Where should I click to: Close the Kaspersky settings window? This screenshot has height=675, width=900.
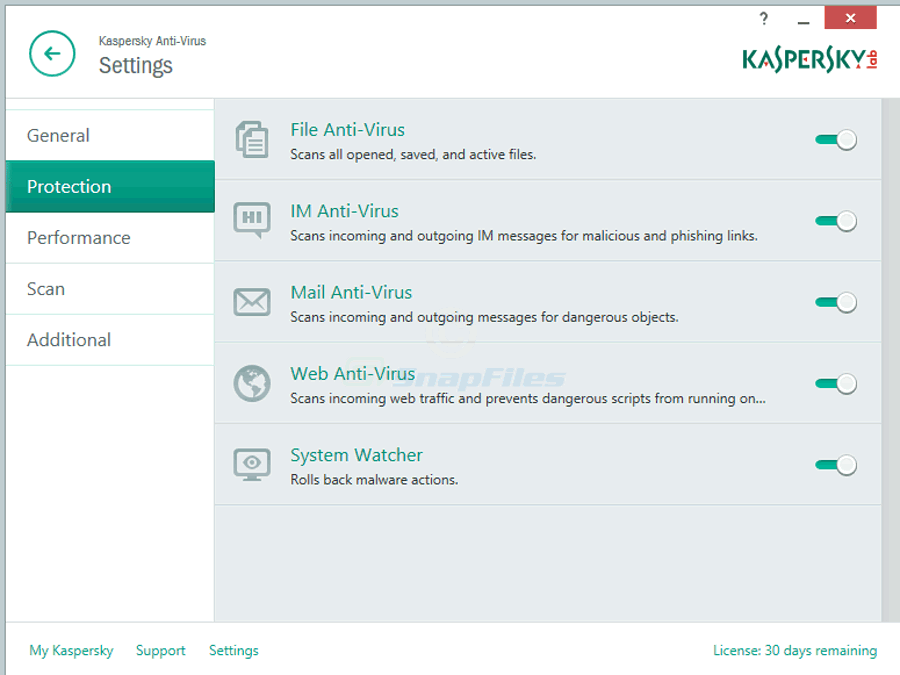tap(850, 17)
